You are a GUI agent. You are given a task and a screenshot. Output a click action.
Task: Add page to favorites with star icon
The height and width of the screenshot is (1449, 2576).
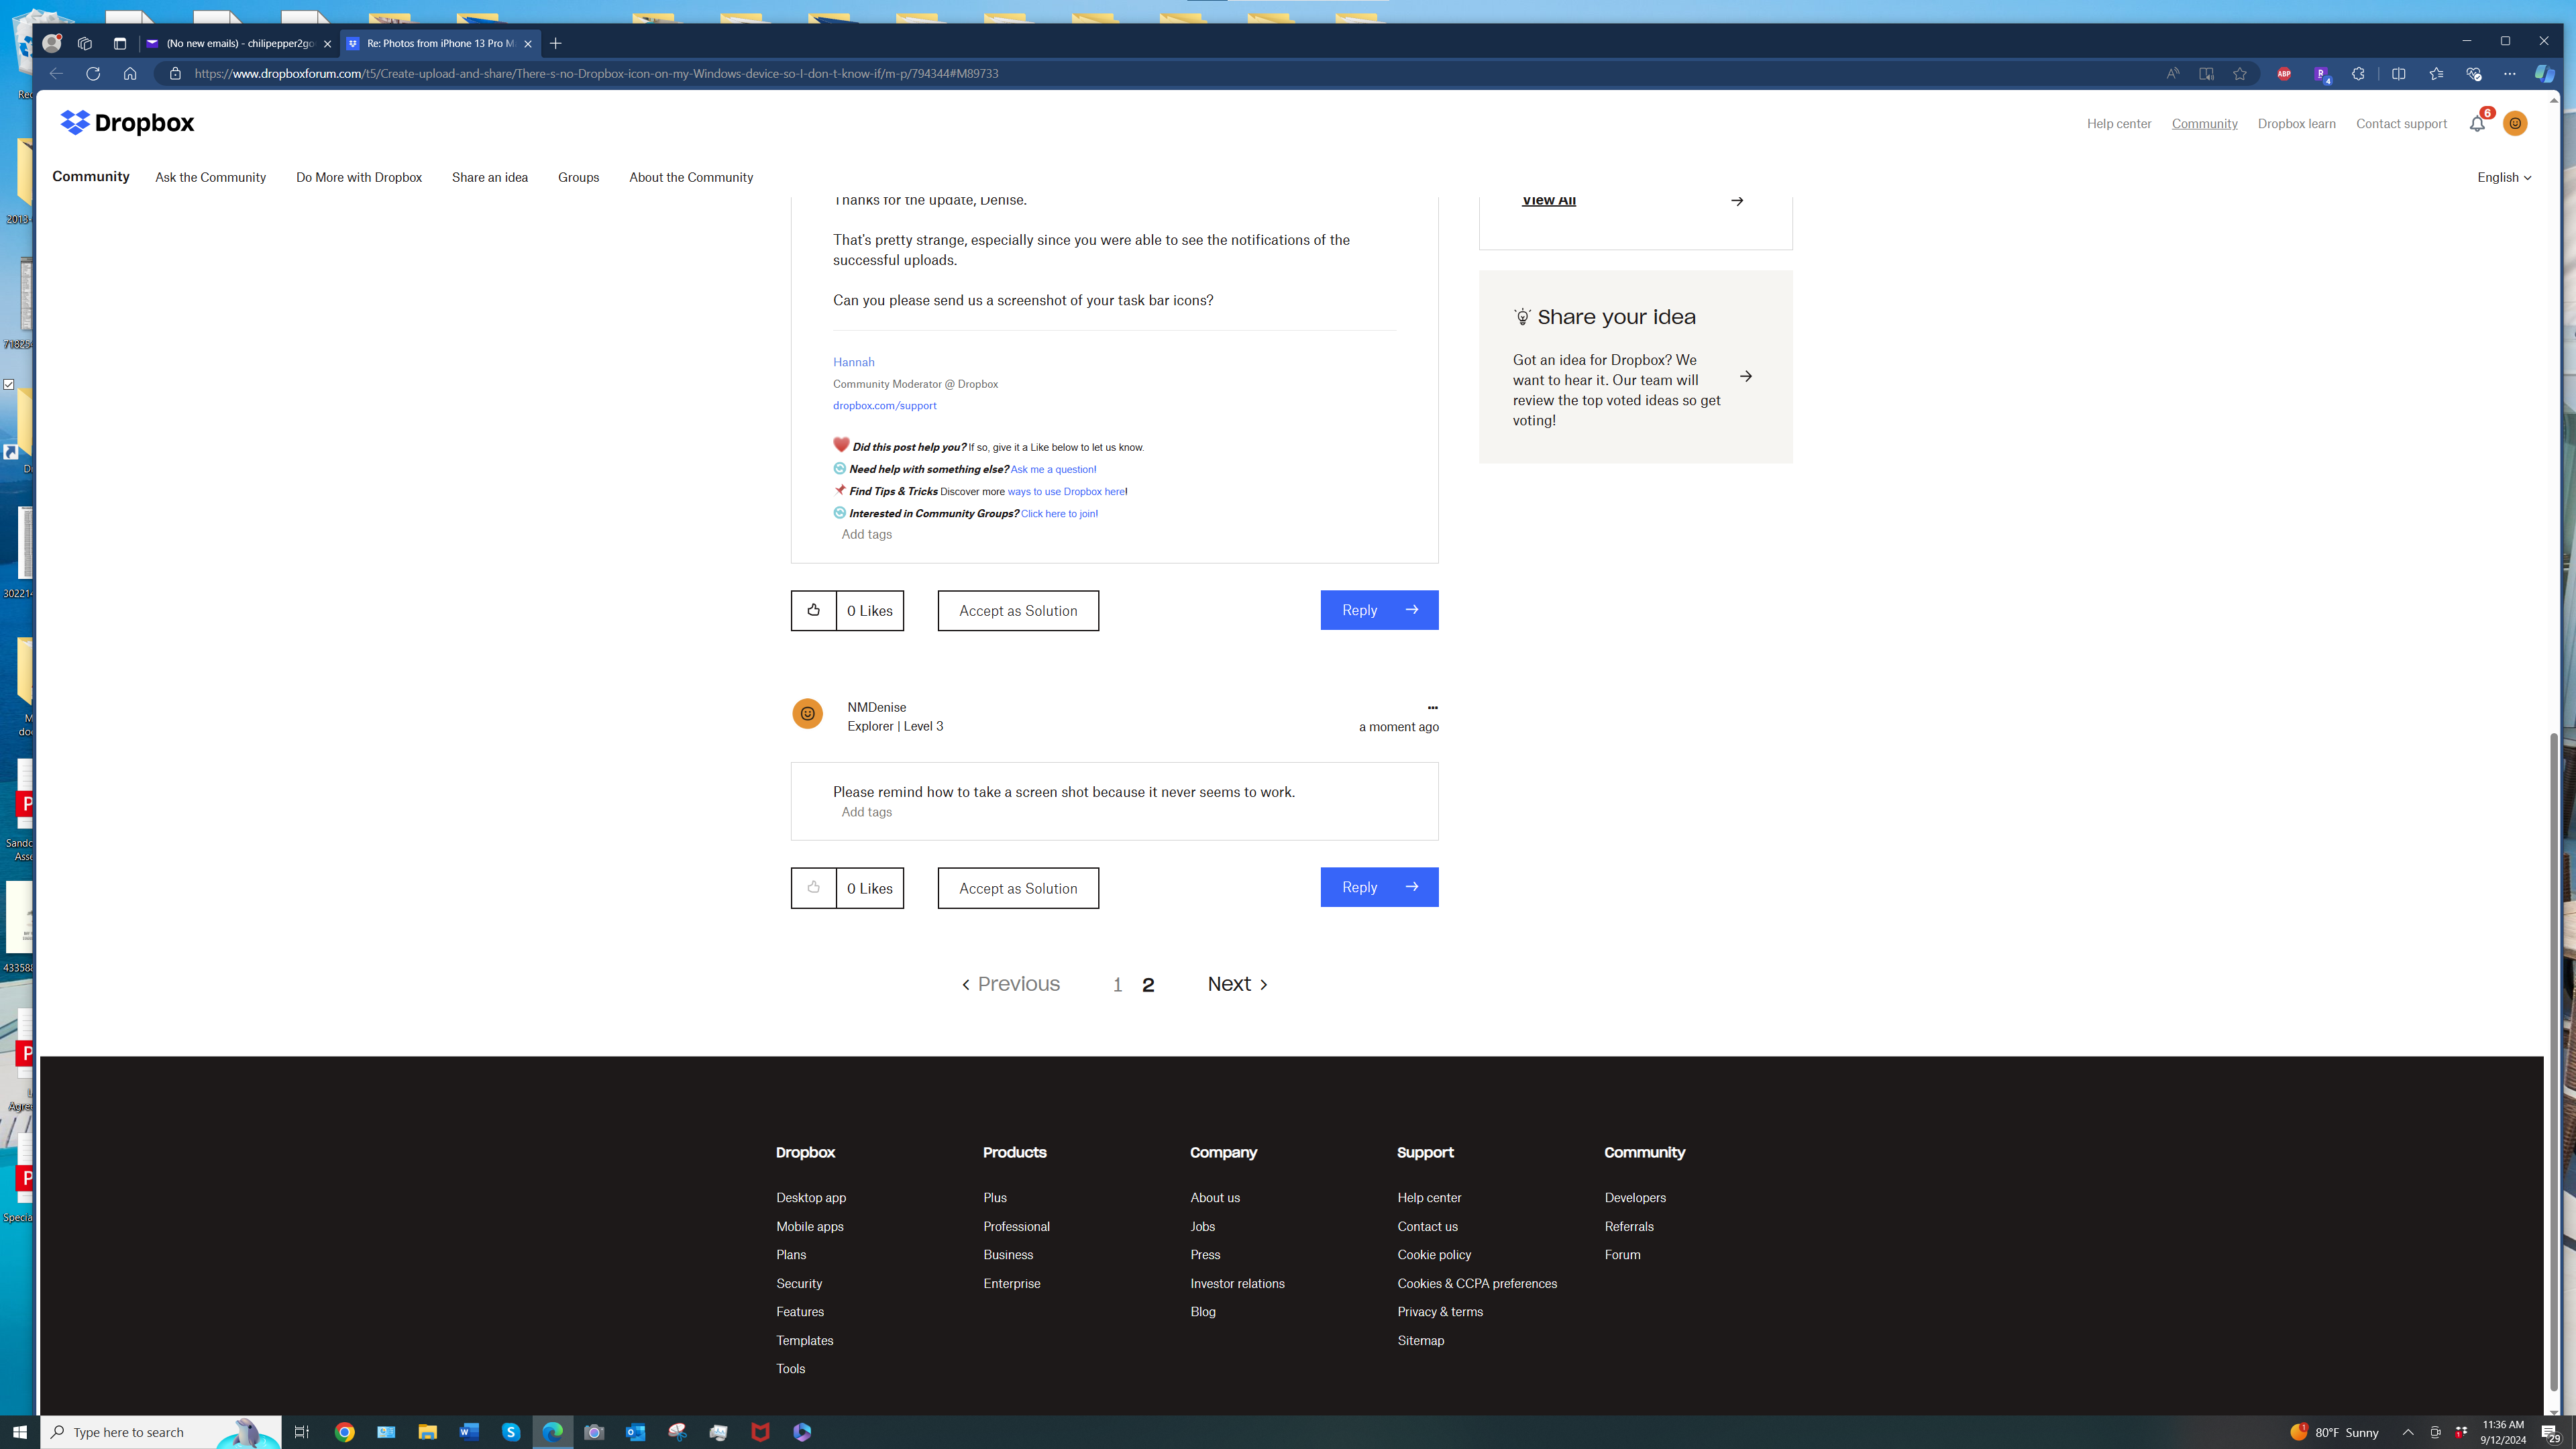click(2240, 73)
